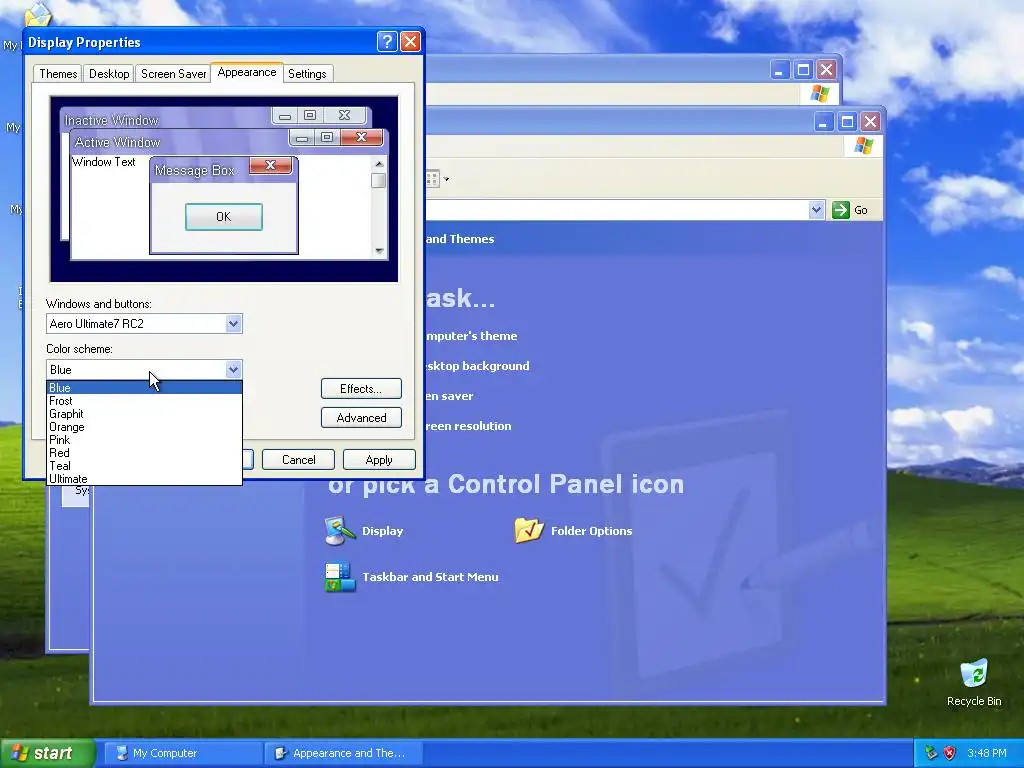Click the taskbar clock showing 3:48 PM
1024x768 pixels.
coord(987,753)
